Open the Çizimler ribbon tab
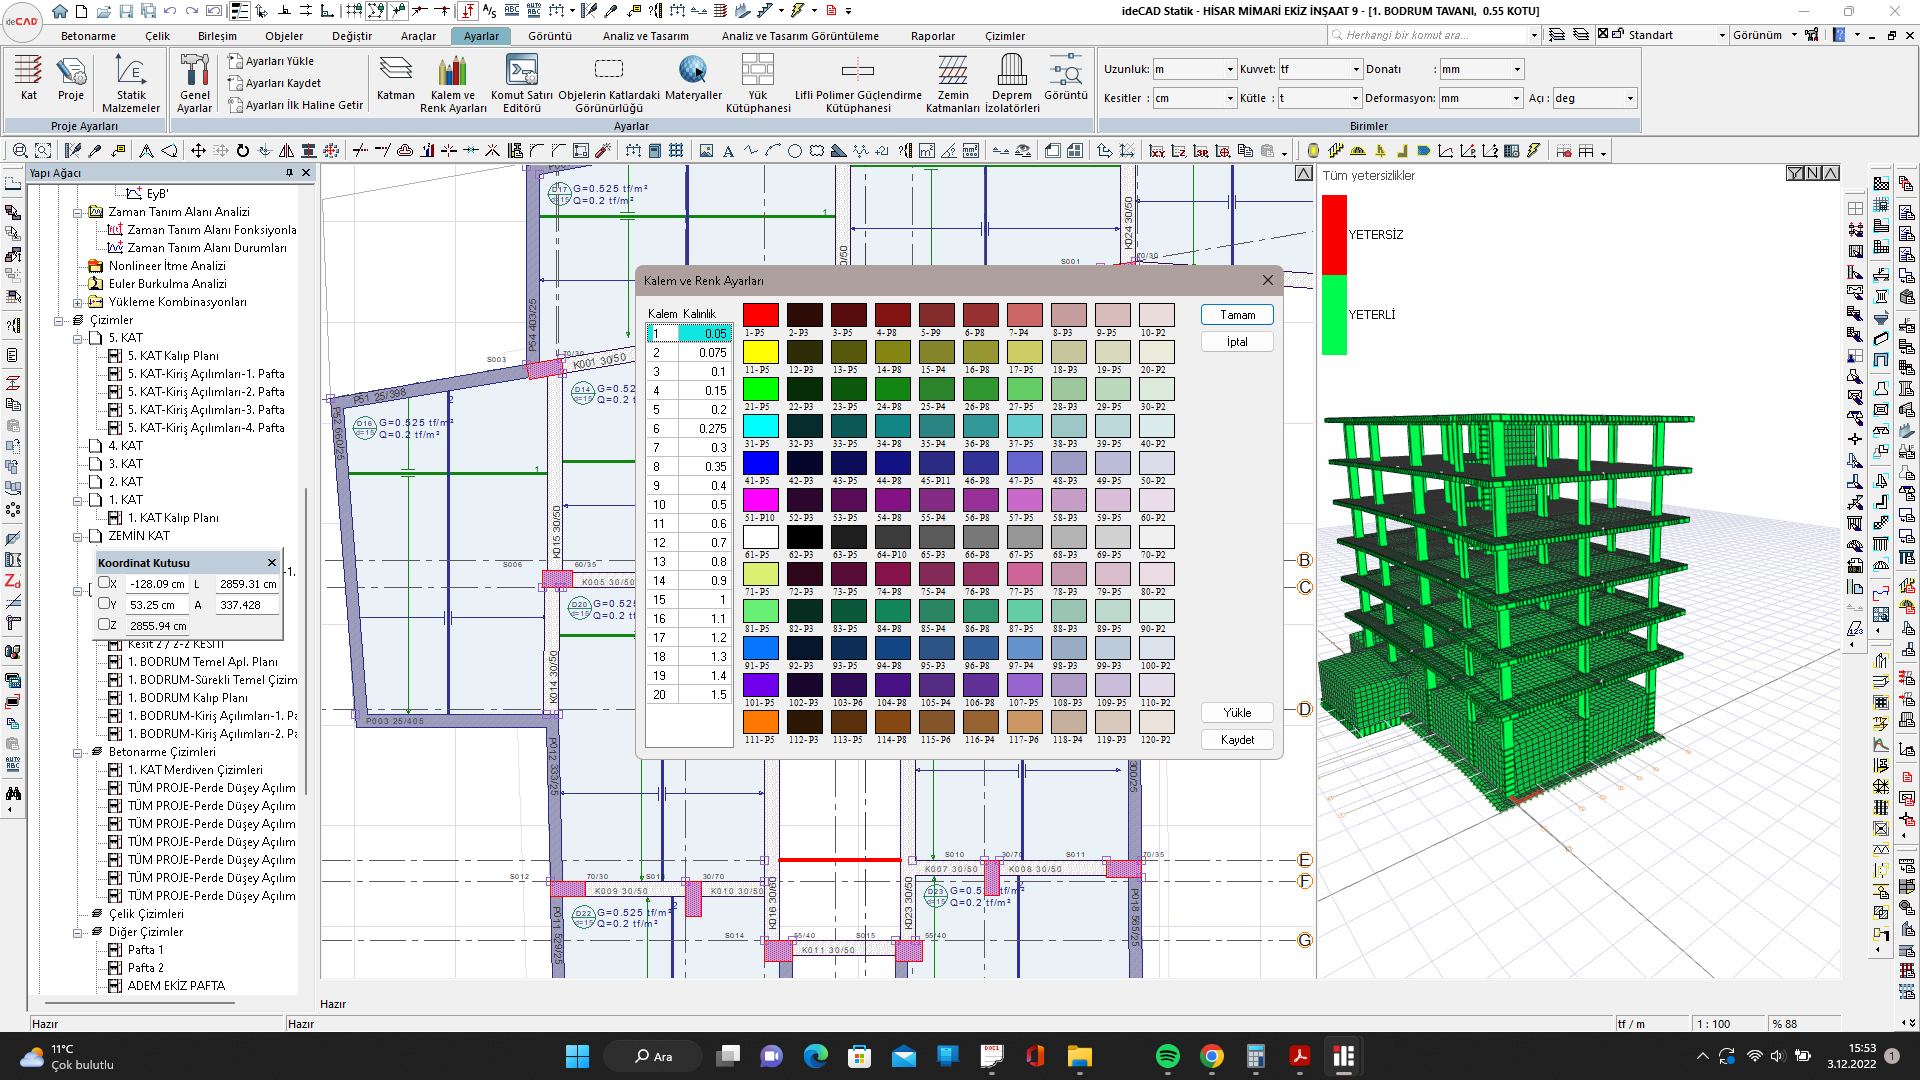 (1005, 36)
